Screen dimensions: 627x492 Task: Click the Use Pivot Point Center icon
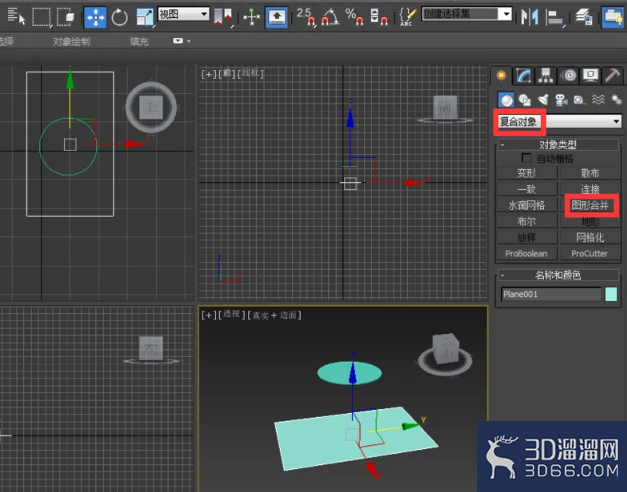point(223,17)
